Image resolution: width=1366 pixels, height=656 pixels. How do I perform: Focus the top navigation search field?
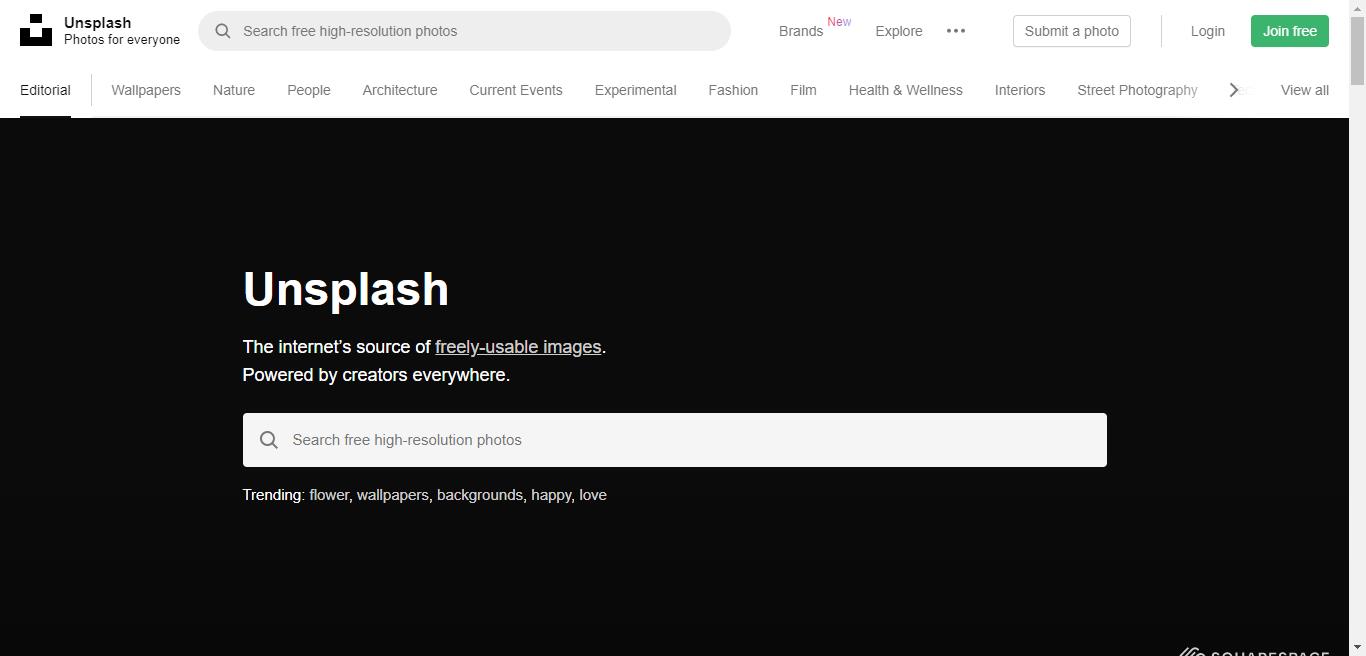tap(464, 31)
